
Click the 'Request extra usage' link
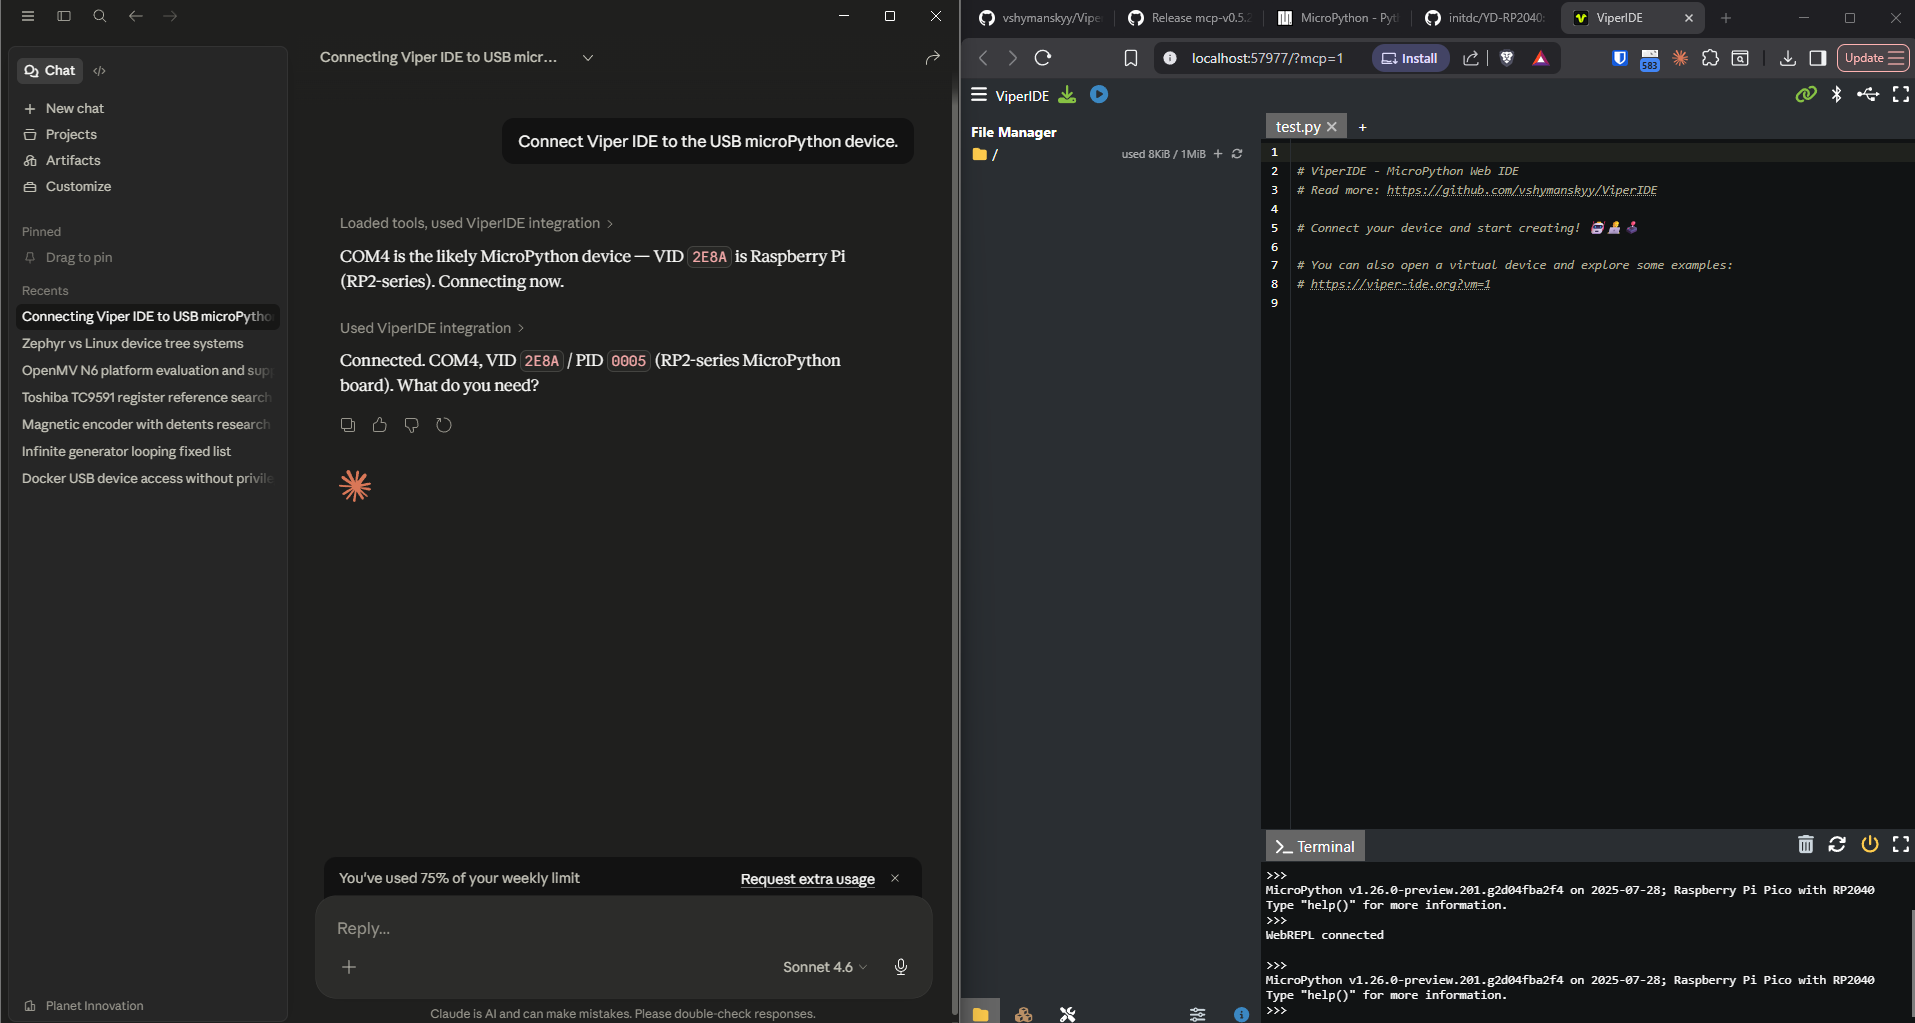click(807, 879)
